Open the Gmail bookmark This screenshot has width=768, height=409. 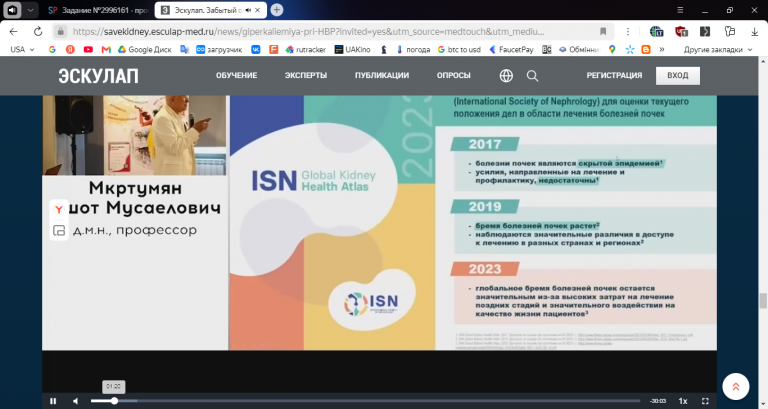(x=106, y=49)
